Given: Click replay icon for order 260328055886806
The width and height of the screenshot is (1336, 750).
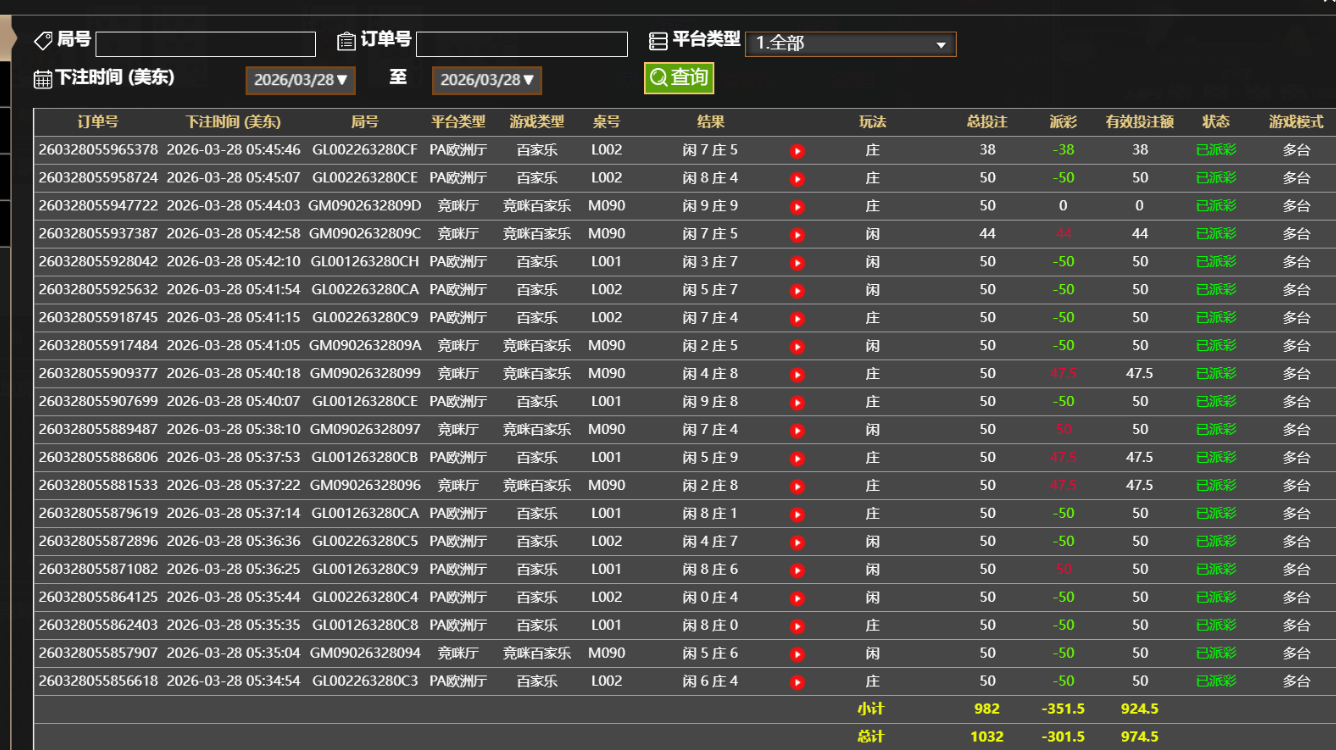Looking at the screenshot, I should 797,459.
